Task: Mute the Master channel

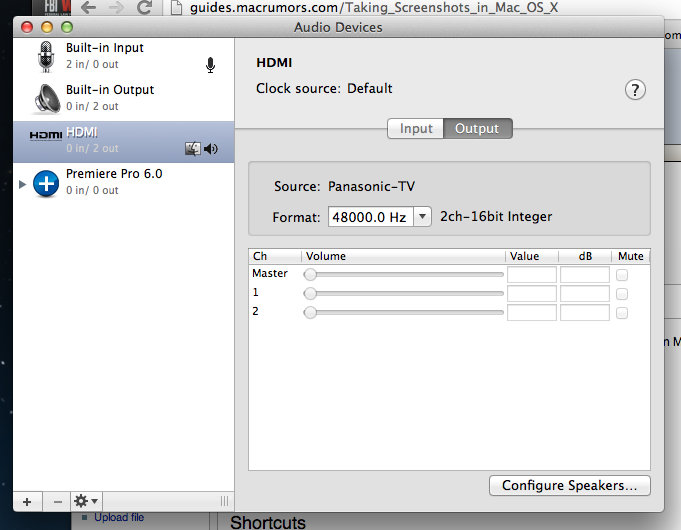Action: click(622, 275)
